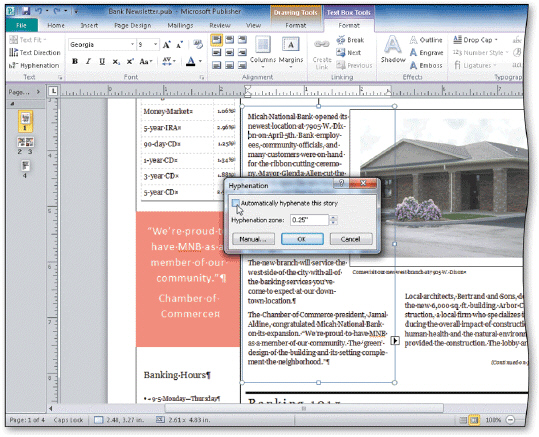This screenshot has height=437, width=539.
Task: Open Hyphenation from the Text group
Action: tap(34, 65)
